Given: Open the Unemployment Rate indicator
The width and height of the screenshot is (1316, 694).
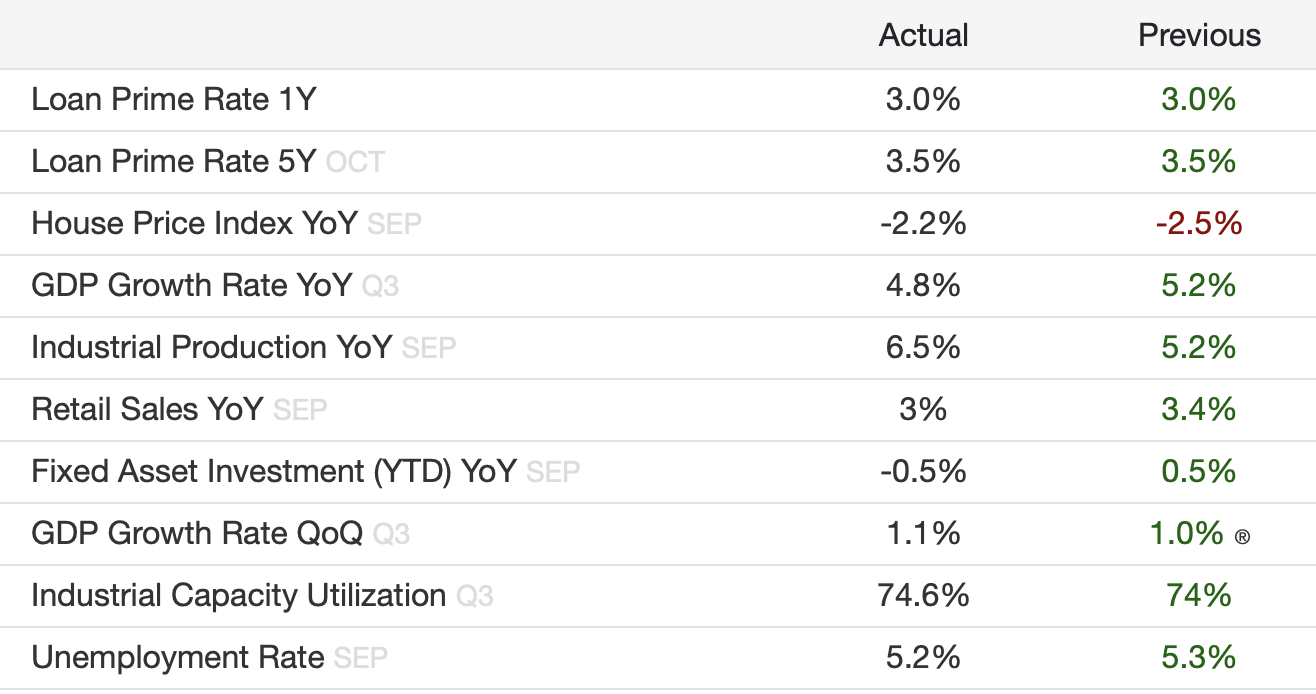Looking at the screenshot, I should [x=178, y=657].
